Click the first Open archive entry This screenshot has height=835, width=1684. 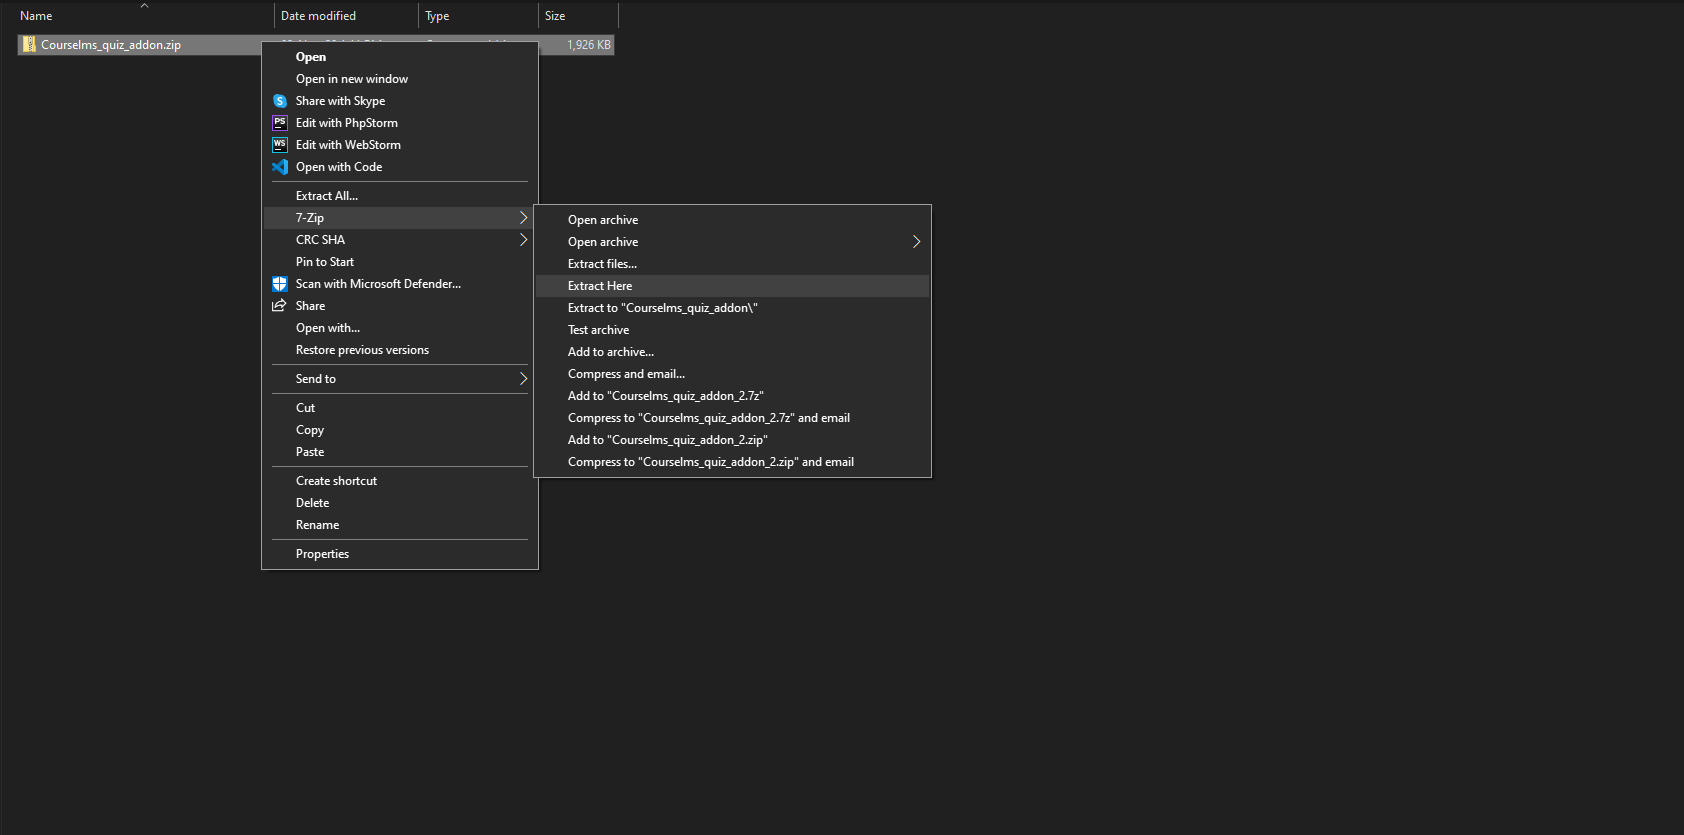733,220
